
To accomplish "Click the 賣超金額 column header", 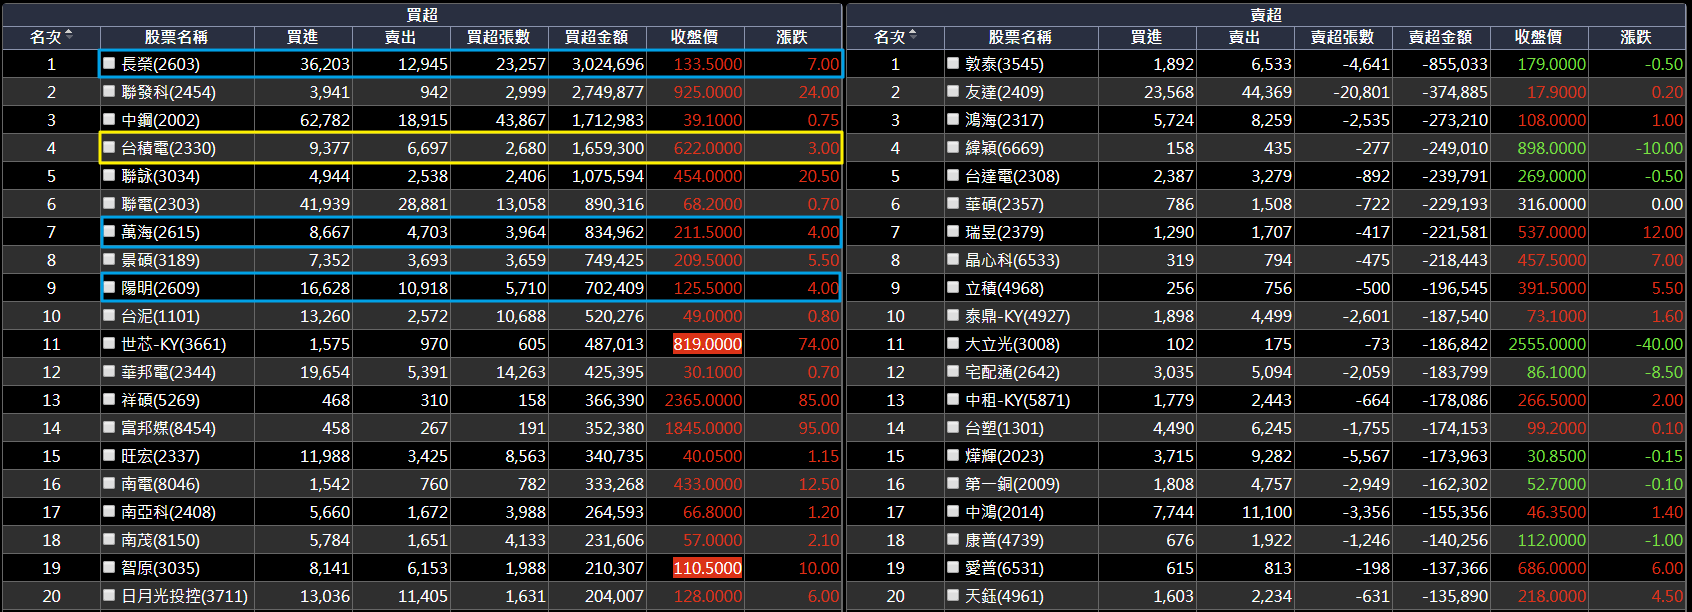I will click(1441, 37).
